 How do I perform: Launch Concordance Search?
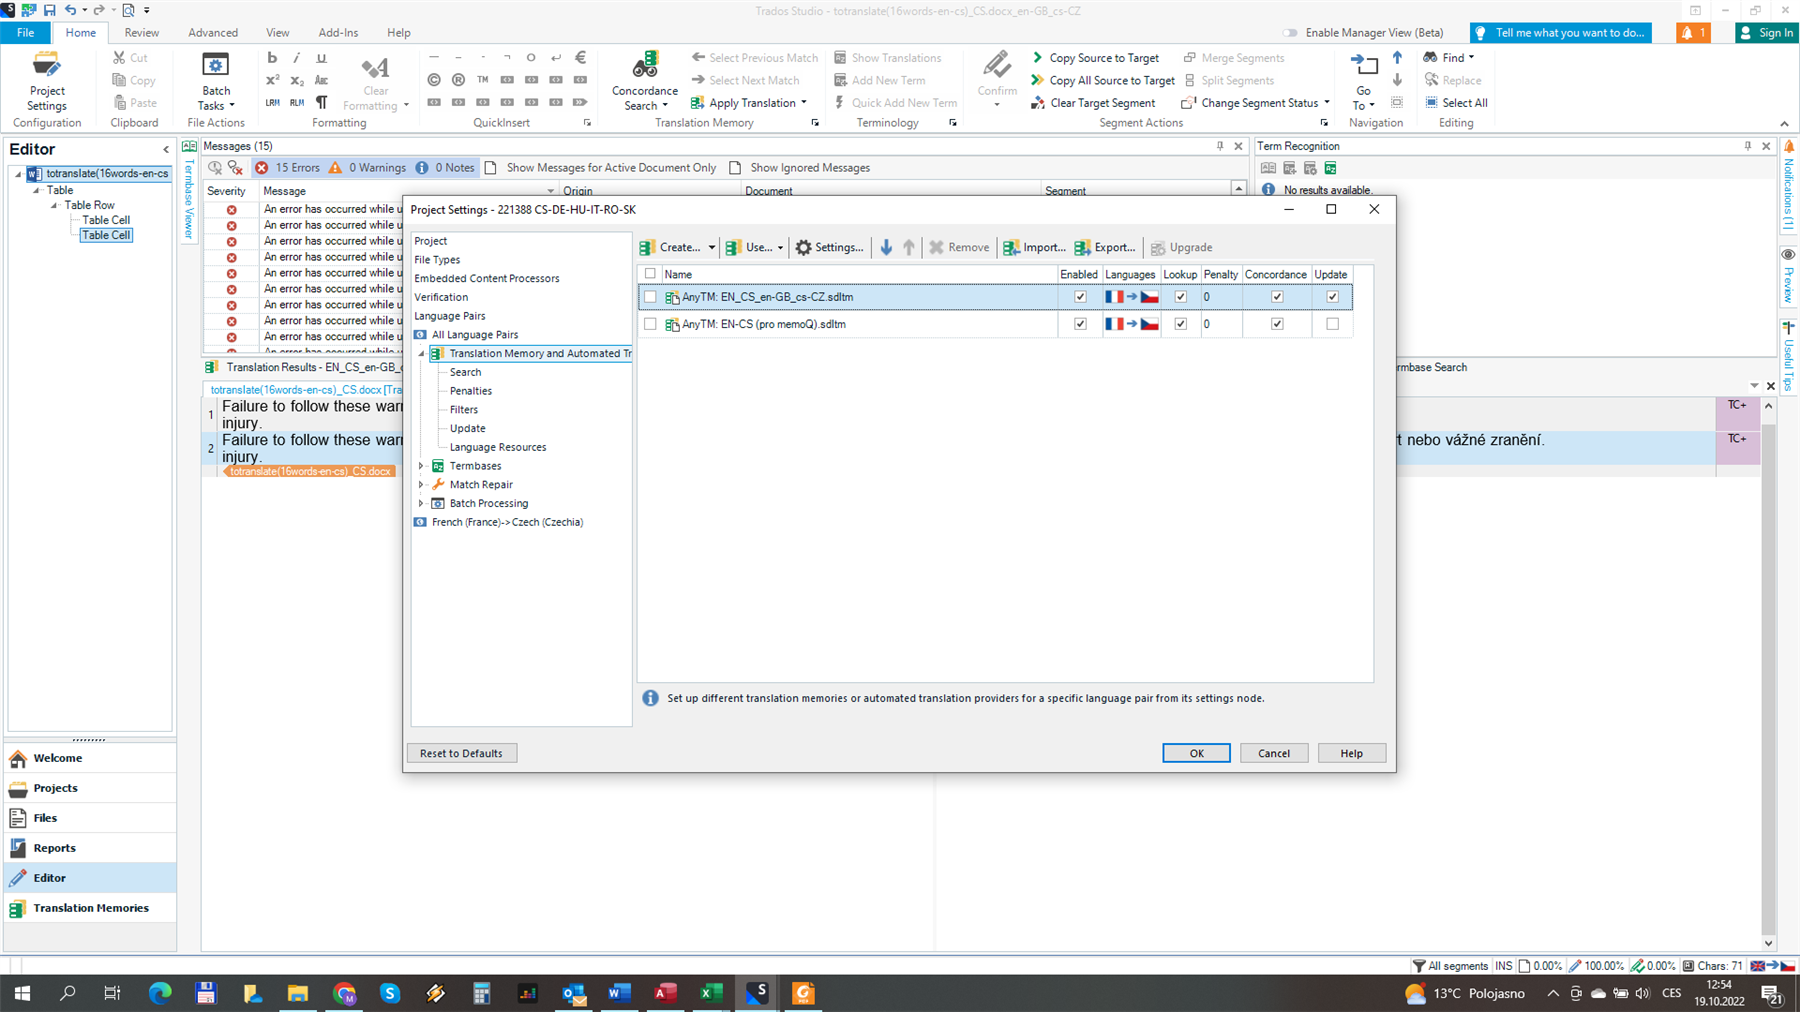(x=645, y=81)
